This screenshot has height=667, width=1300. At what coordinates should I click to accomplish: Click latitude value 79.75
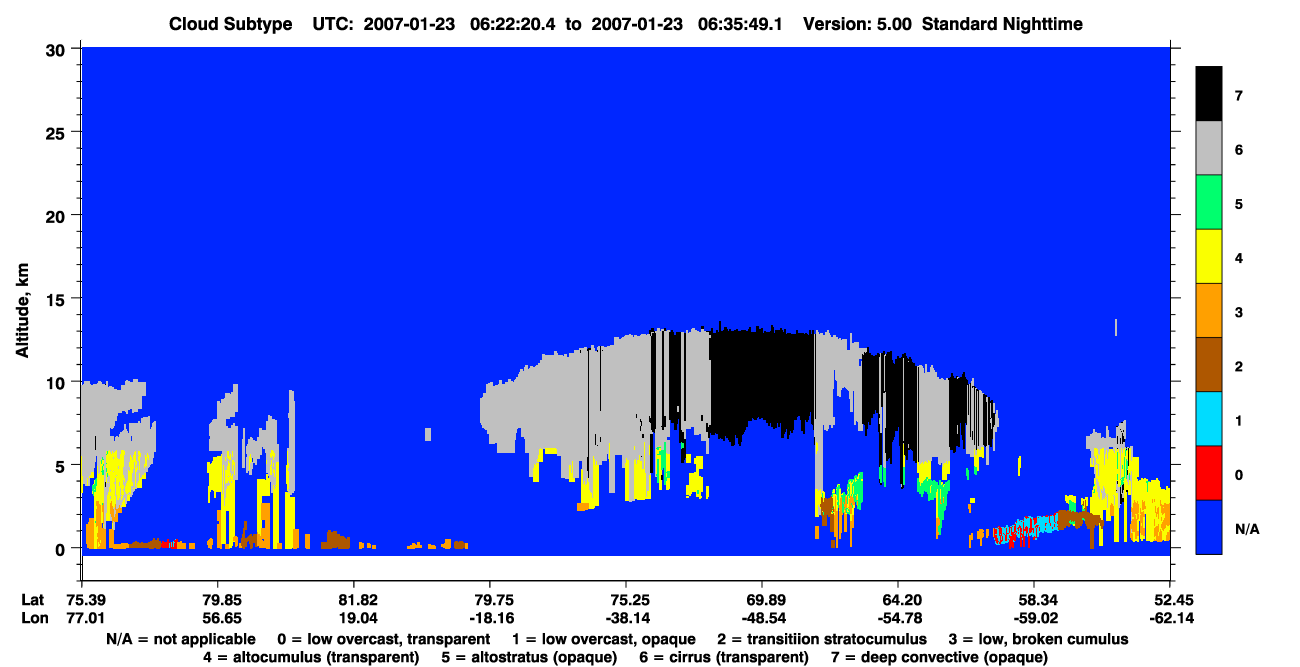[489, 600]
